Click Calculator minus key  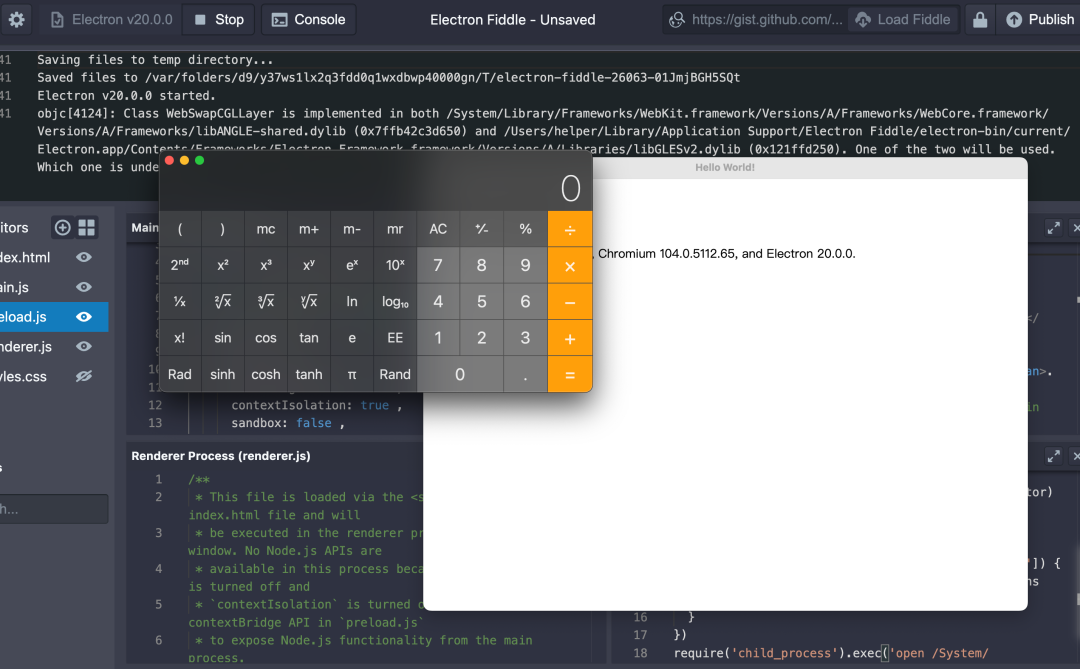(x=570, y=302)
